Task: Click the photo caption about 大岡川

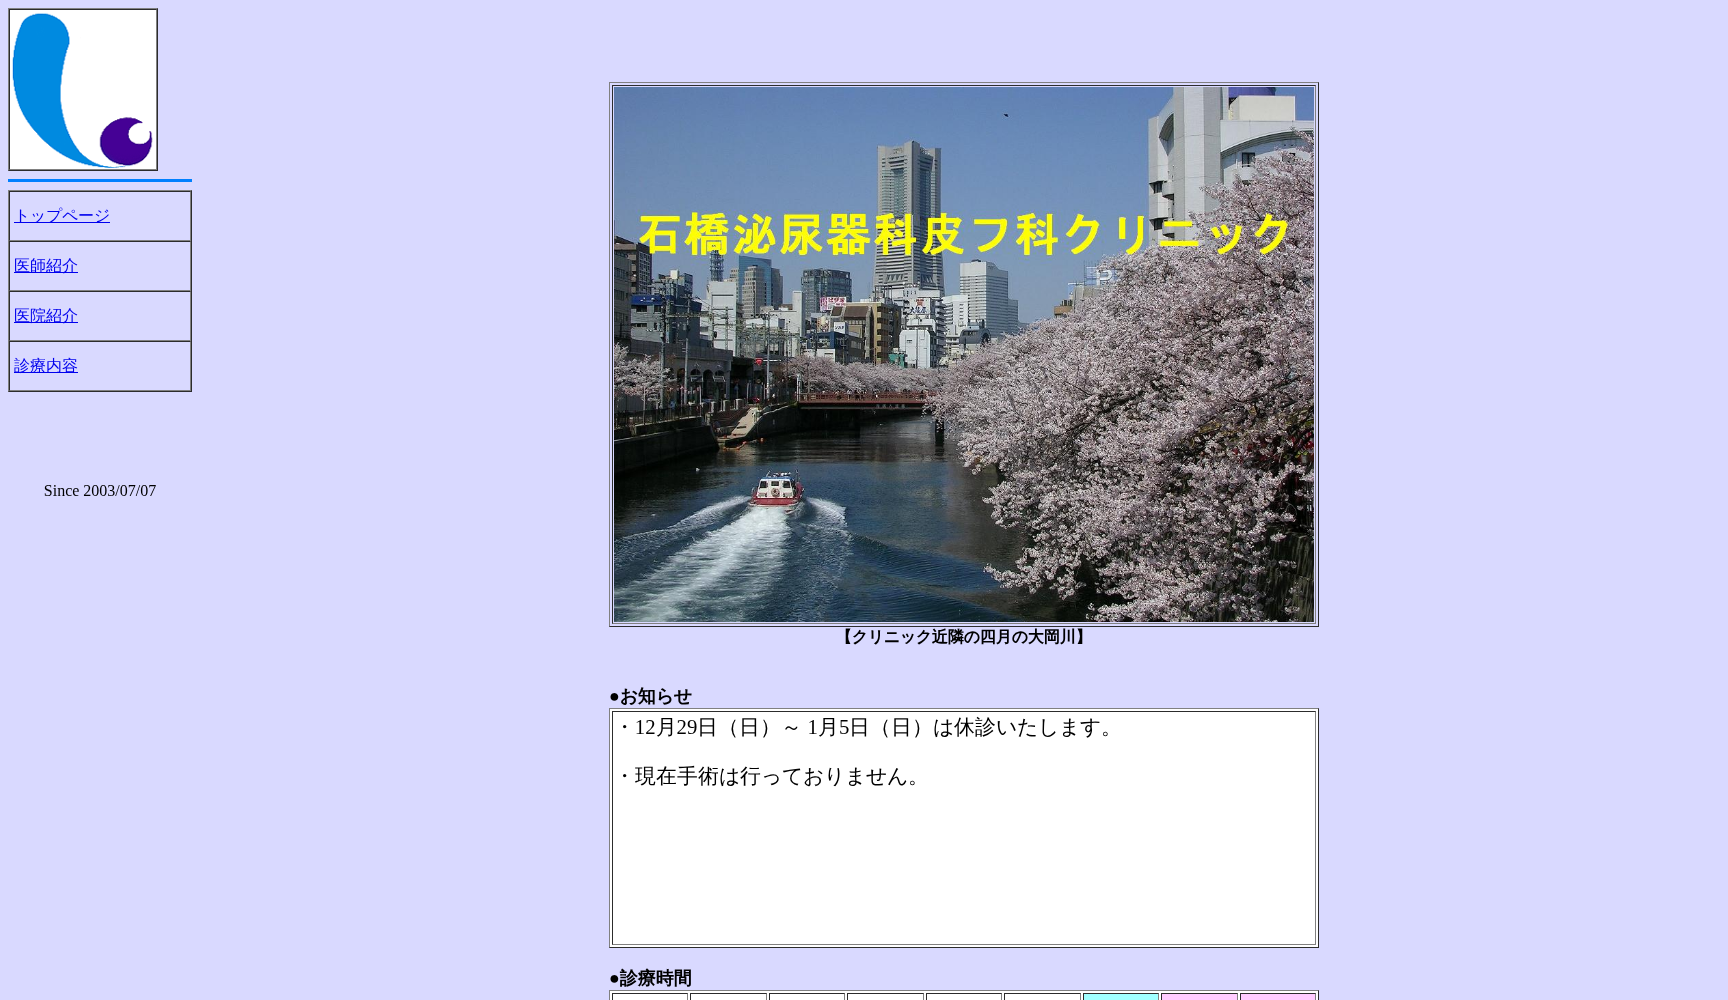Action: point(963,637)
